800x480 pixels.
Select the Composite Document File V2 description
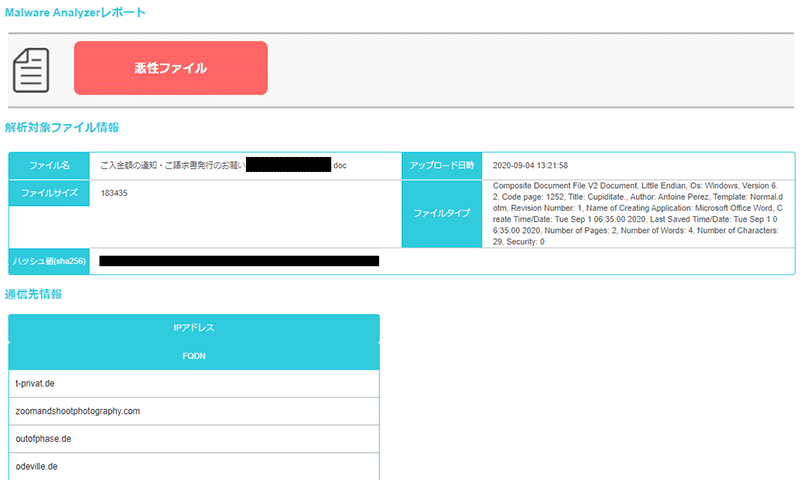pyautogui.click(x=638, y=213)
